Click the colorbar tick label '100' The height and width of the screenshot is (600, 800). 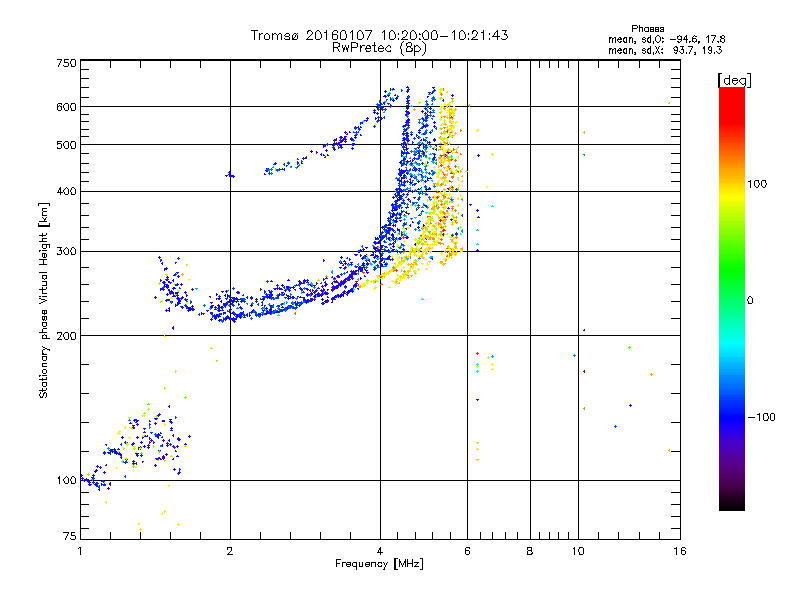(x=757, y=184)
